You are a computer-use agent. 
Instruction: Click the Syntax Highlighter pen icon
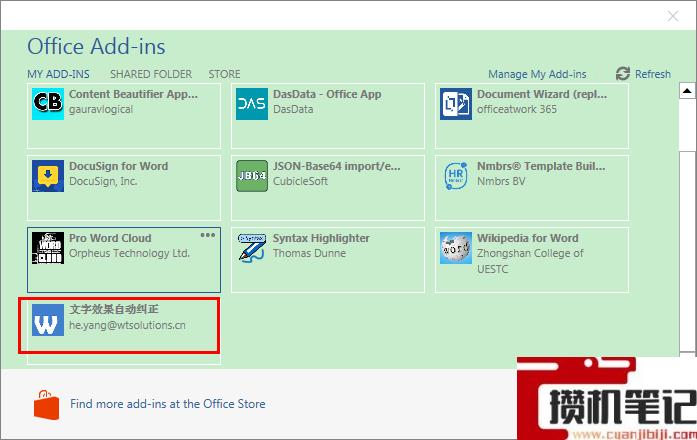click(252, 248)
